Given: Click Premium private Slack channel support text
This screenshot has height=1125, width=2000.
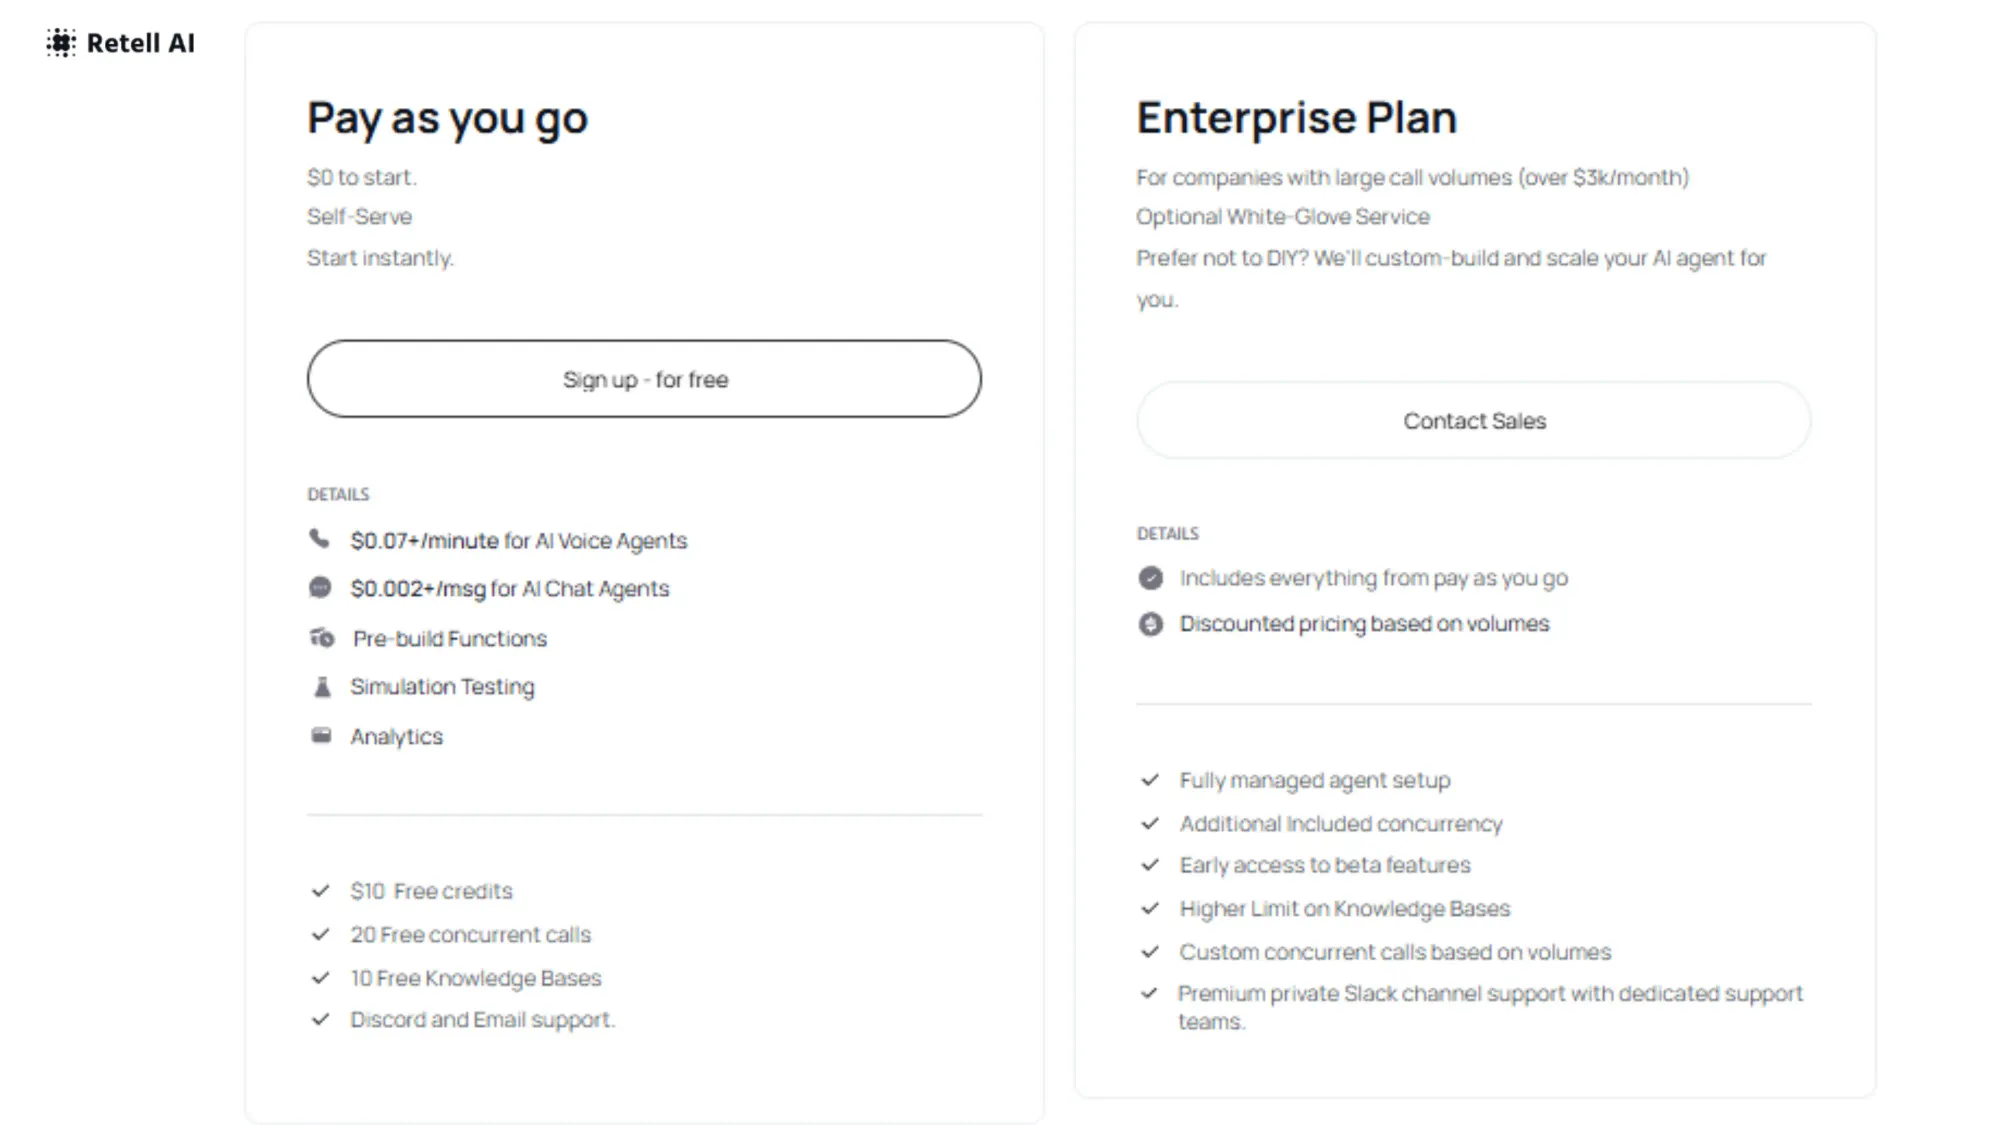Looking at the screenshot, I should click(x=1490, y=1007).
